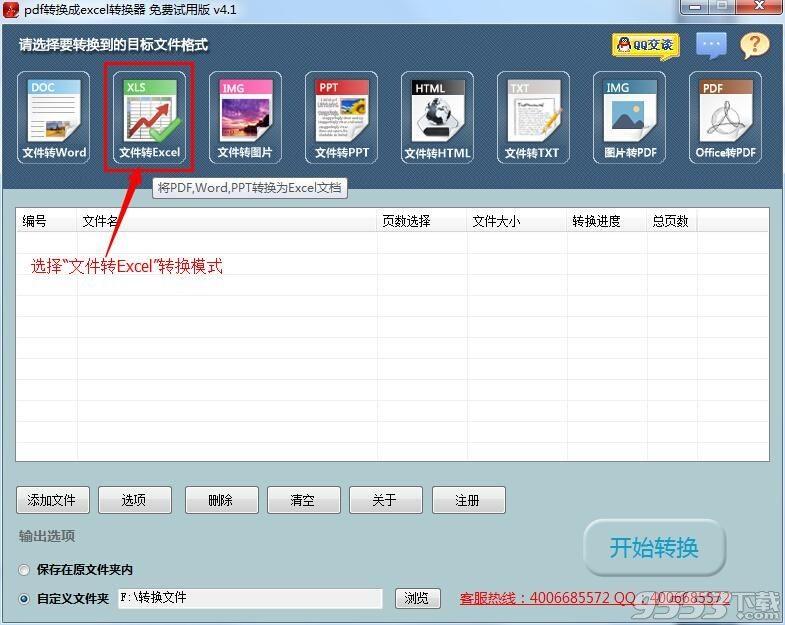The height and width of the screenshot is (625, 785).
Task: Click the blue message bubble icon
Action: (x=711, y=46)
